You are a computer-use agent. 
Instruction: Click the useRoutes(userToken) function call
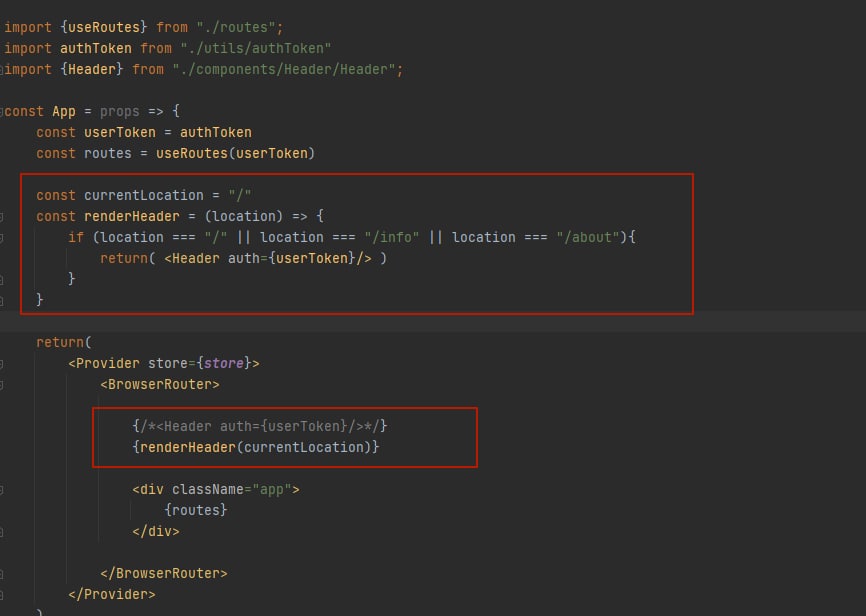[235, 153]
